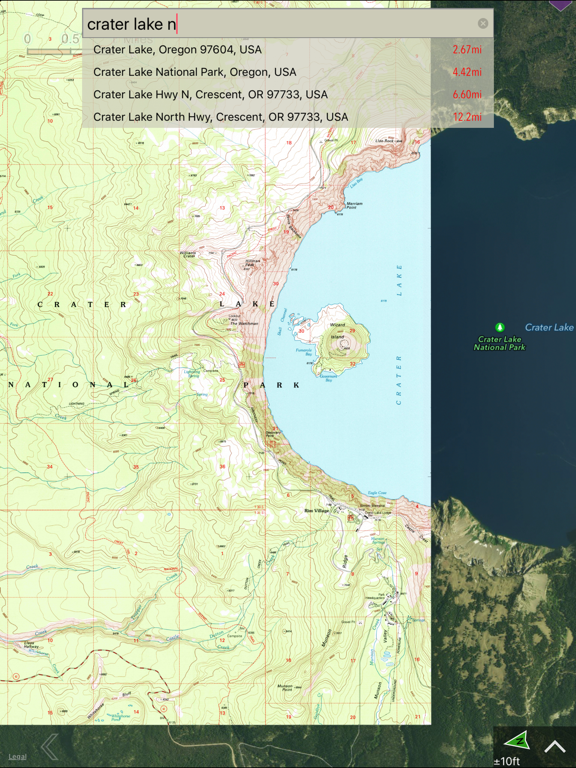Choose 'Crater Lake National Park, Oregon, USA' result
576x768 pixels.
click(288, 72)
